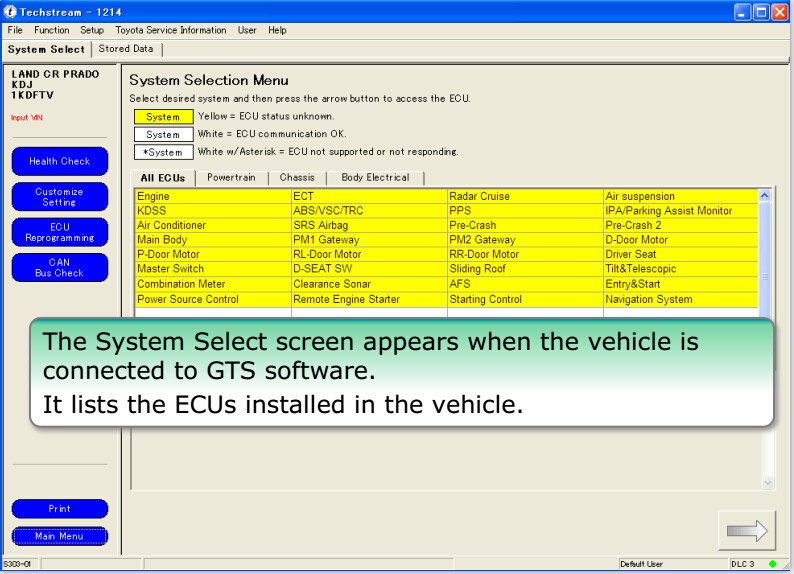This screenshot has width=794, height=574.
Task: Open the Body Electrical tab
Action: (x=375, y=178)
